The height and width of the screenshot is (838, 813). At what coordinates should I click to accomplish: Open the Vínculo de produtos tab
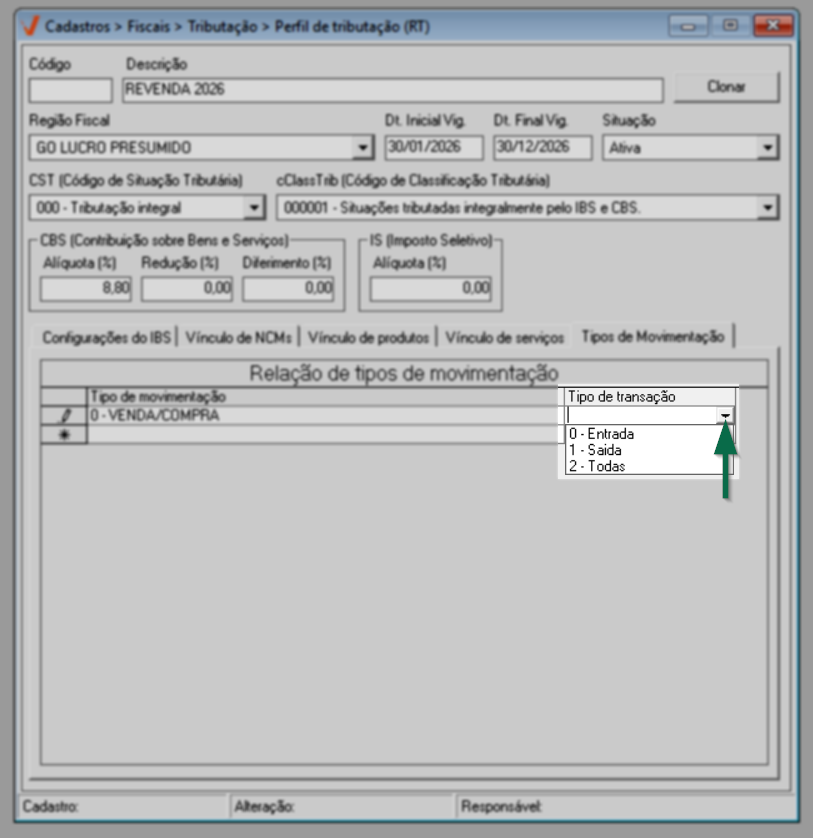tap(368, 338)
